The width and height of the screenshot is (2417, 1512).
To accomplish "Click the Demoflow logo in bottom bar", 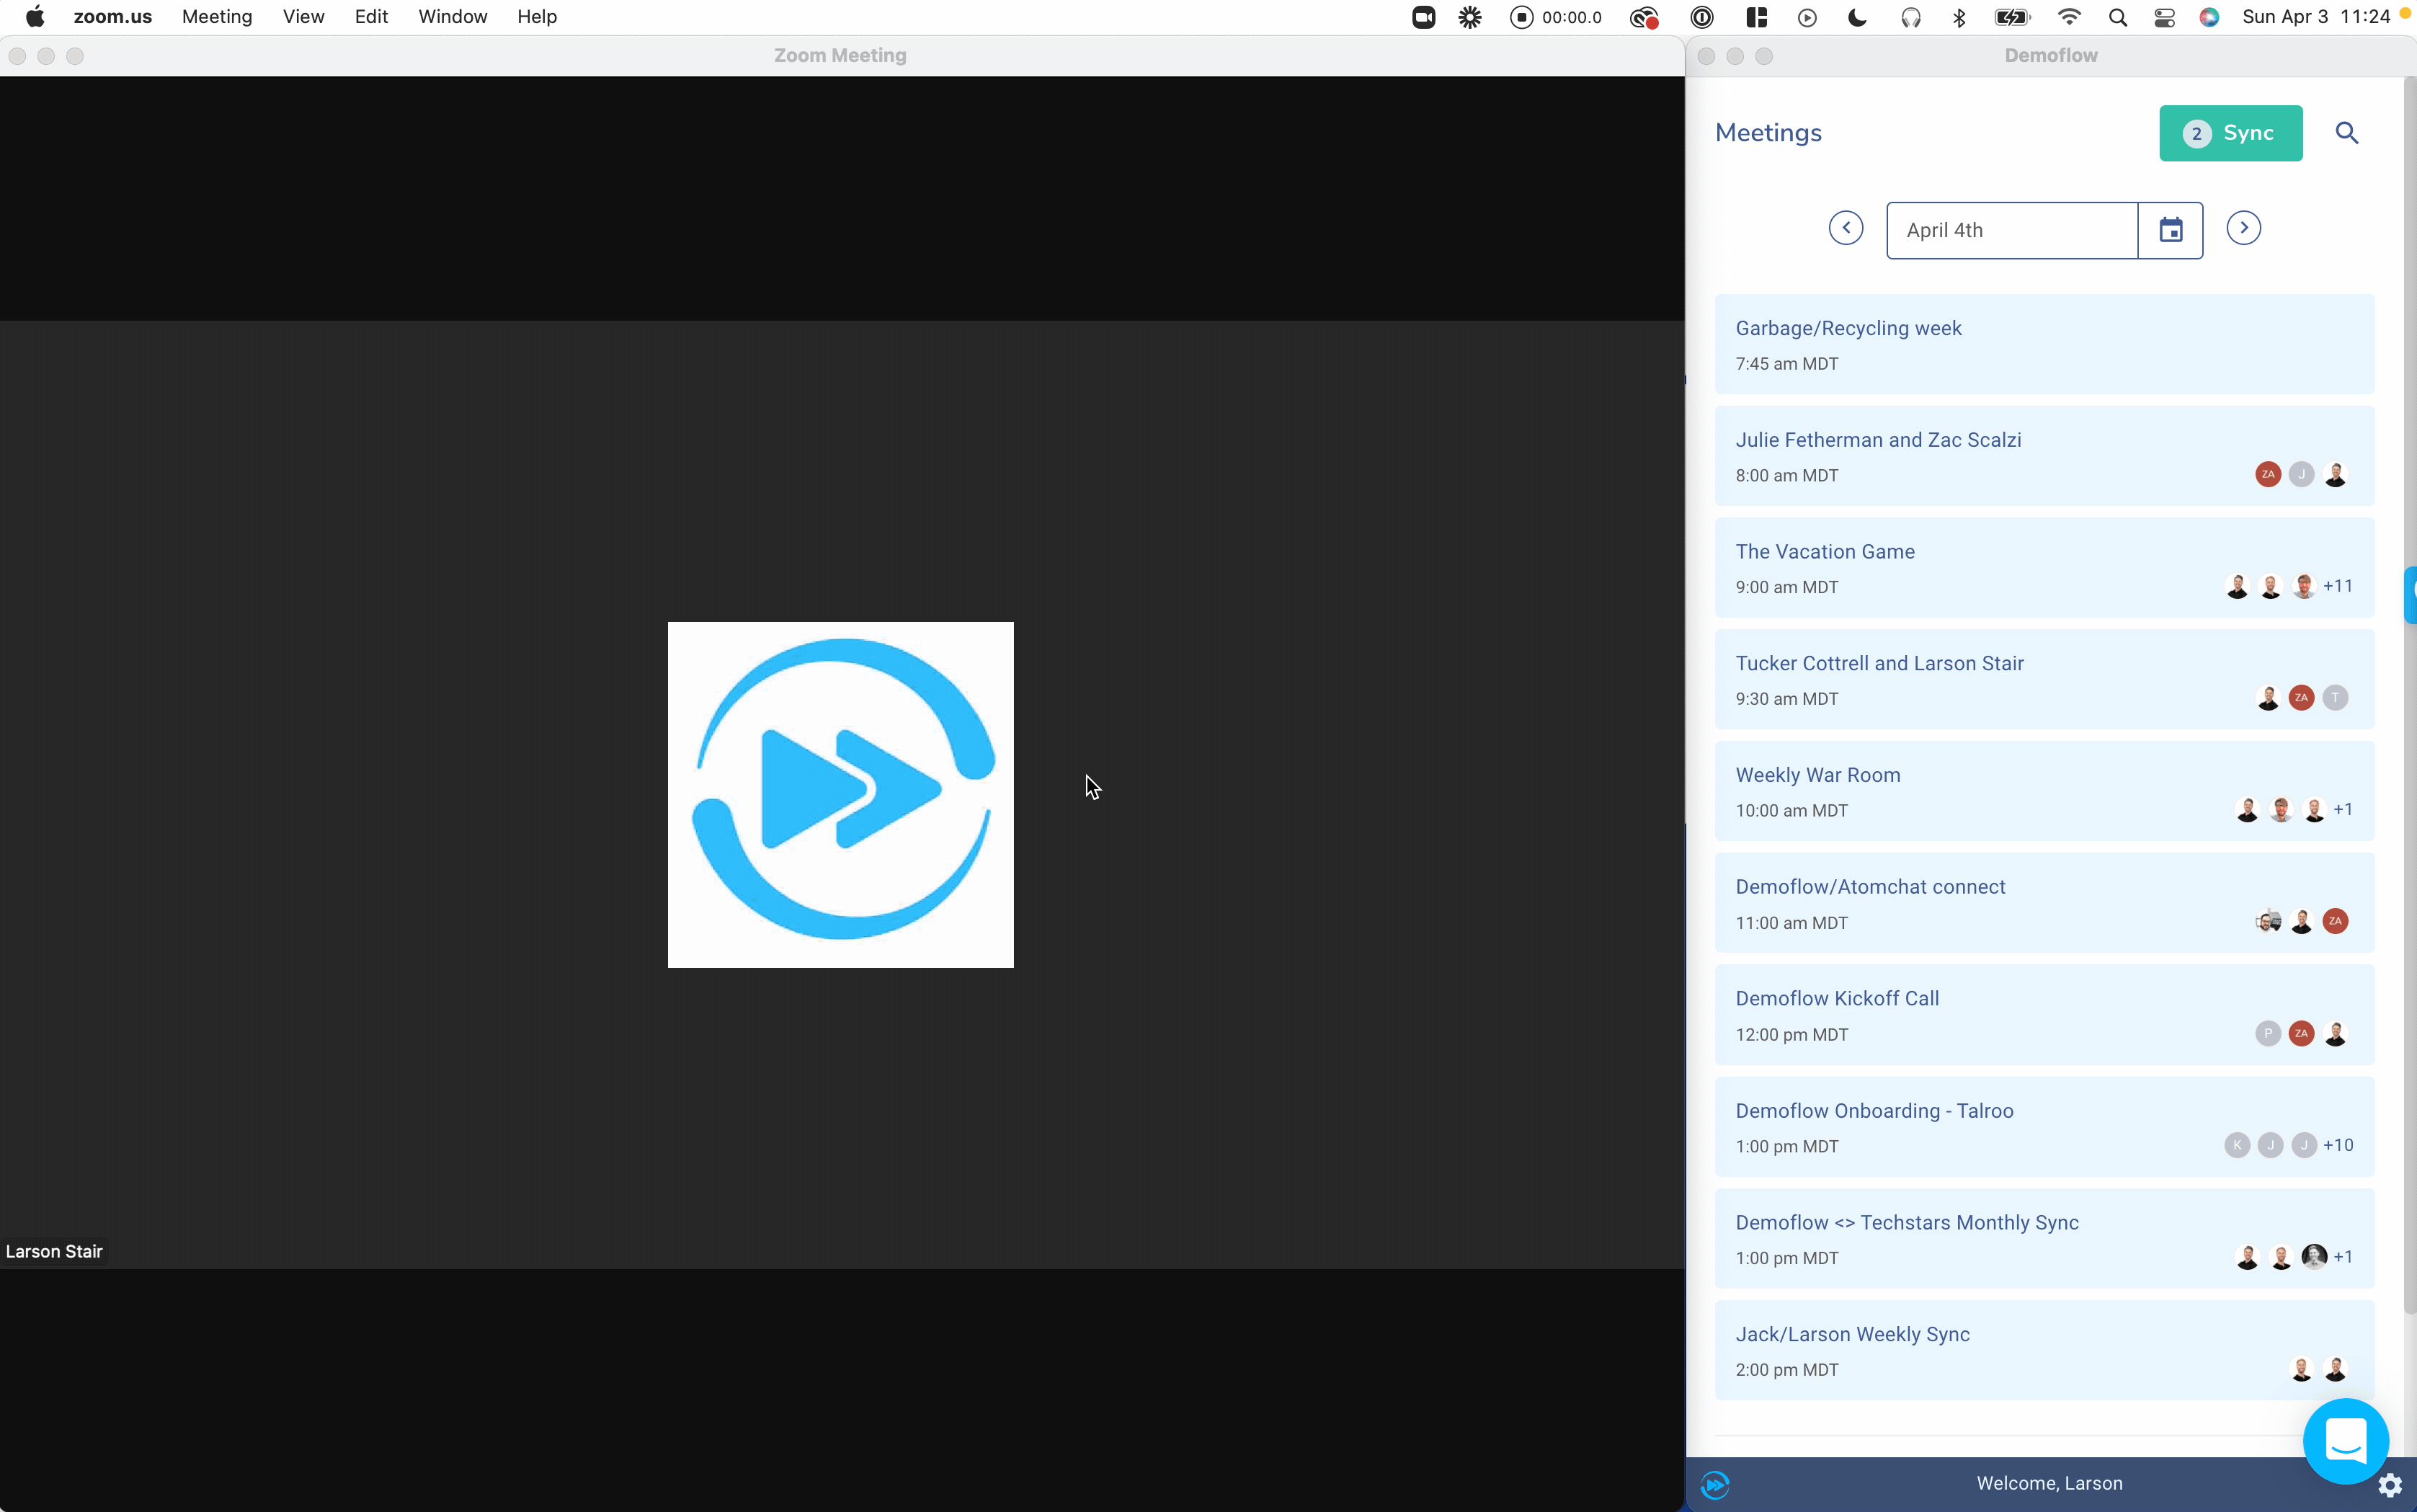I will pos(1714,1485).
